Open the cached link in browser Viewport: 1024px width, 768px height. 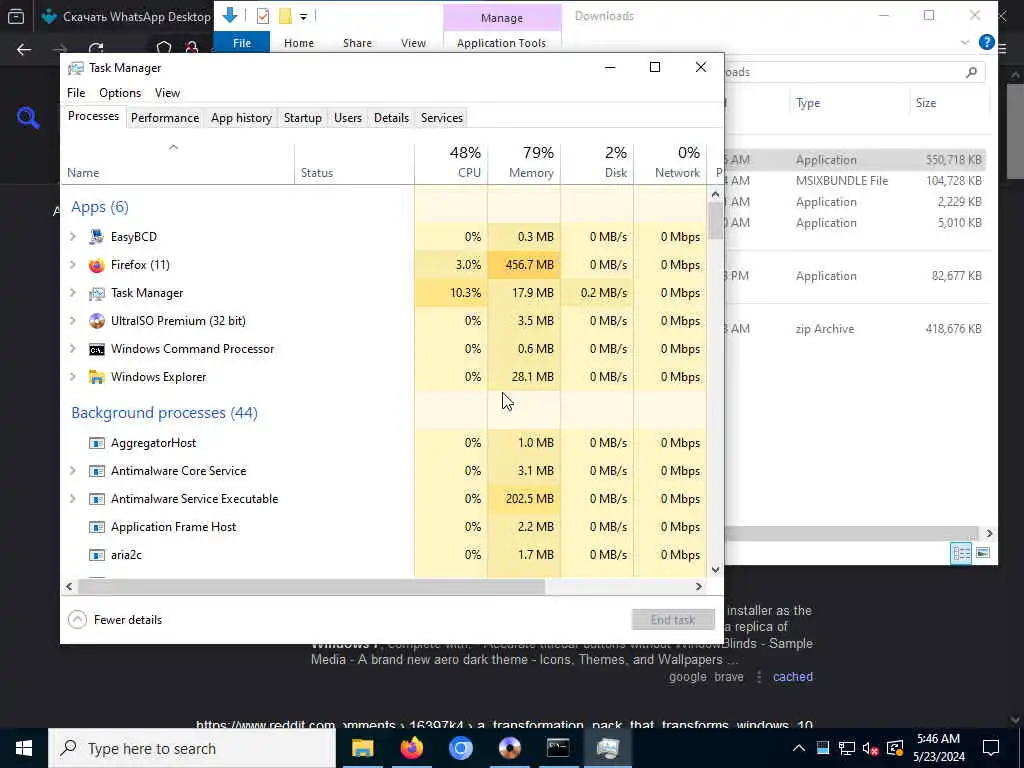[x=793, y=677]
